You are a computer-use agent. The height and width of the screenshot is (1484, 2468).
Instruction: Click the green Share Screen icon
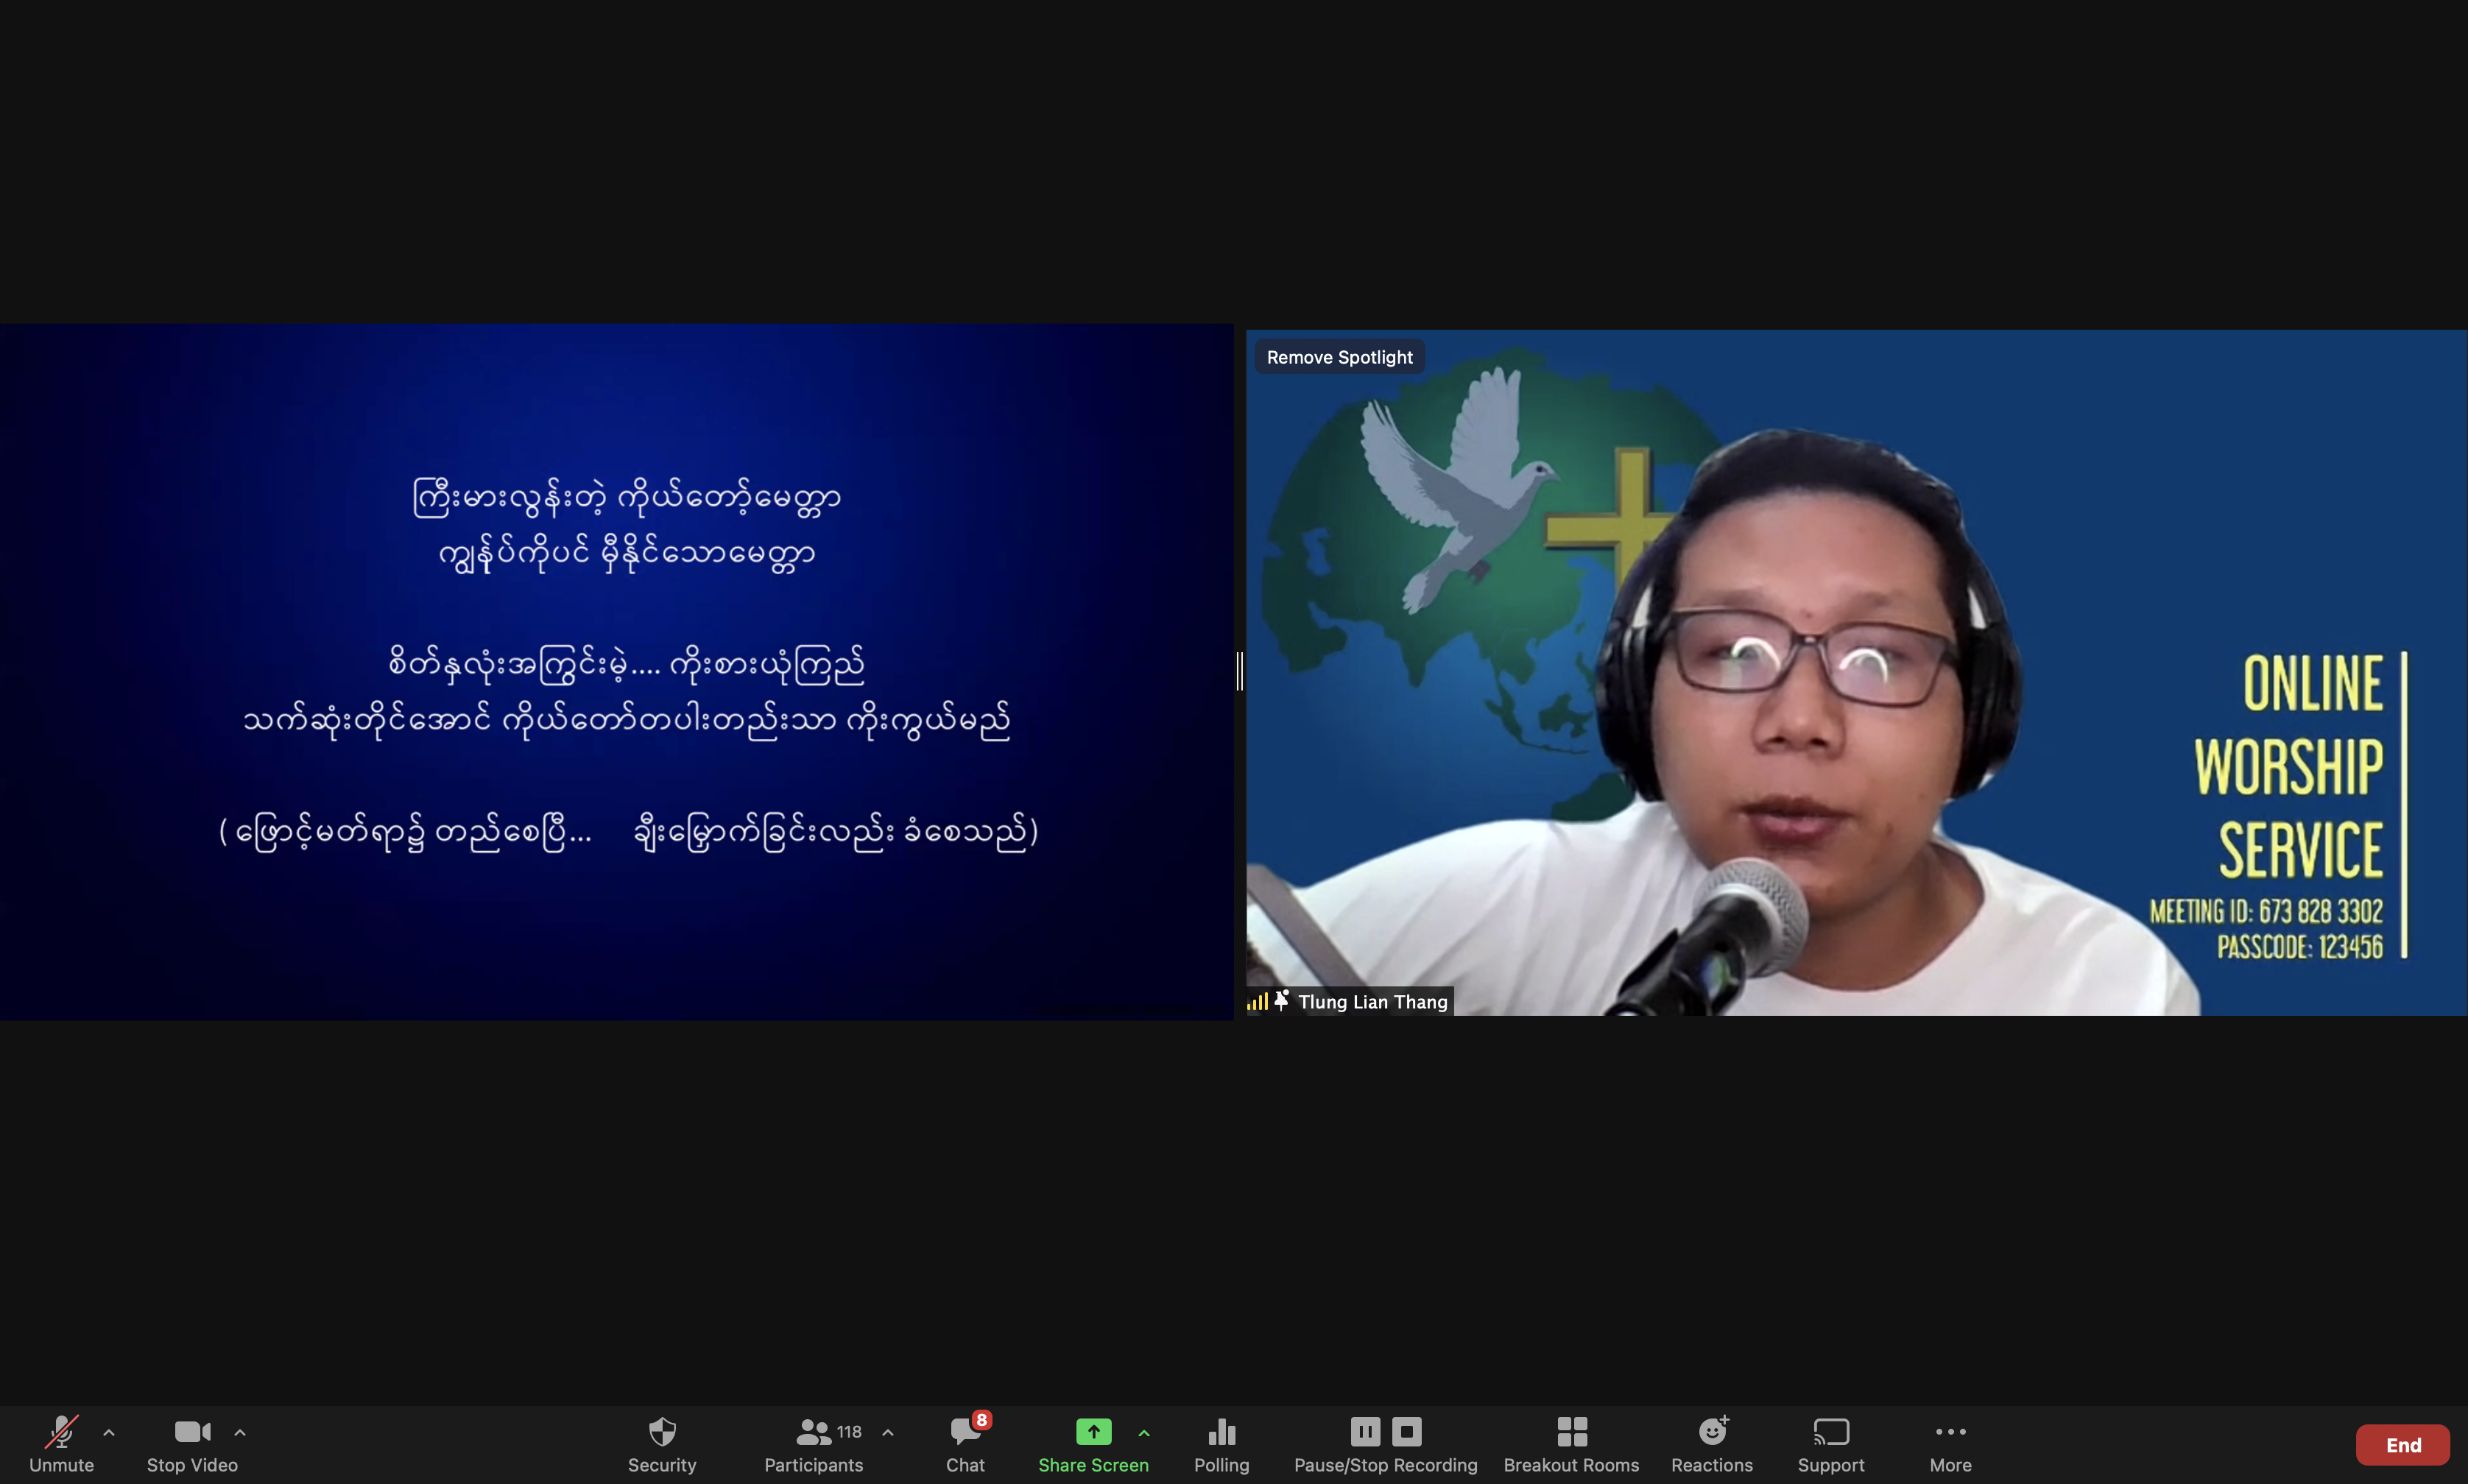point(1093,1432)
